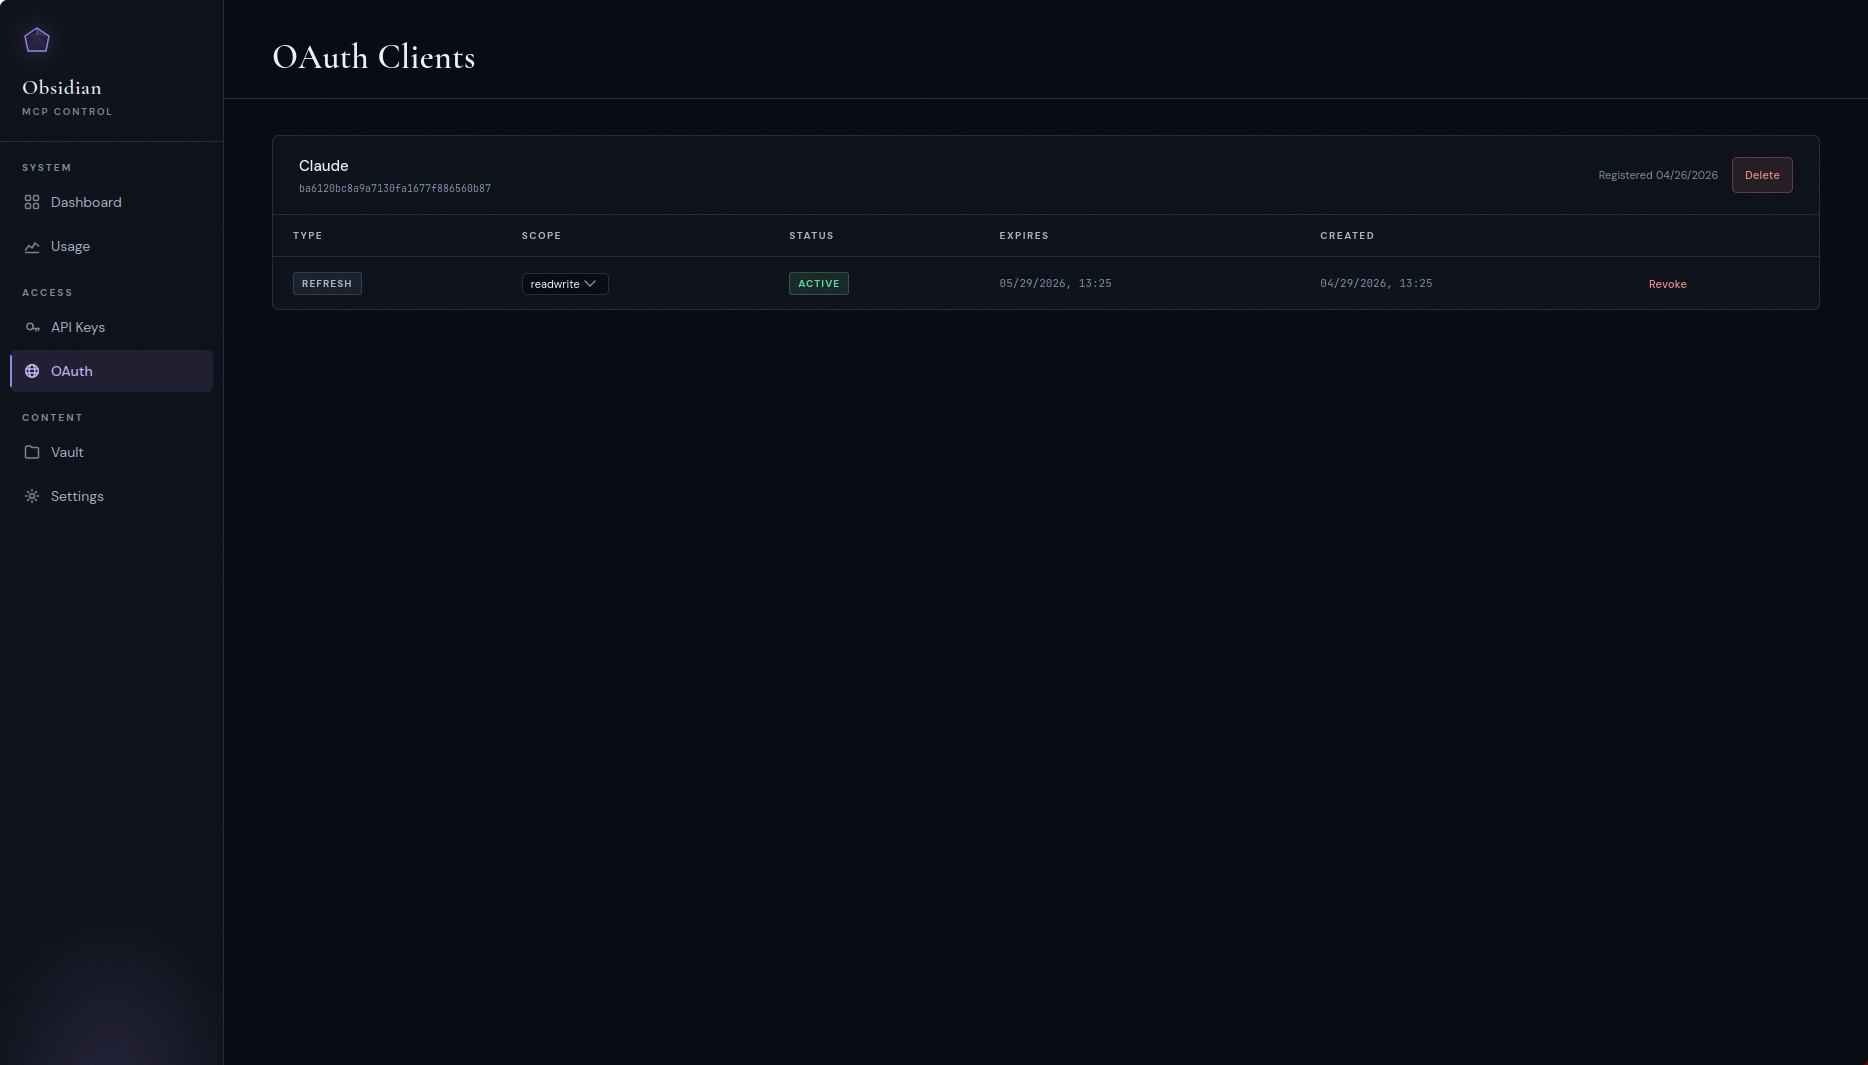Click the Registered 04/26/2026 text
Image resolution: width=1868 pixels, height=1065 pixels.
tap(1658, 175)
